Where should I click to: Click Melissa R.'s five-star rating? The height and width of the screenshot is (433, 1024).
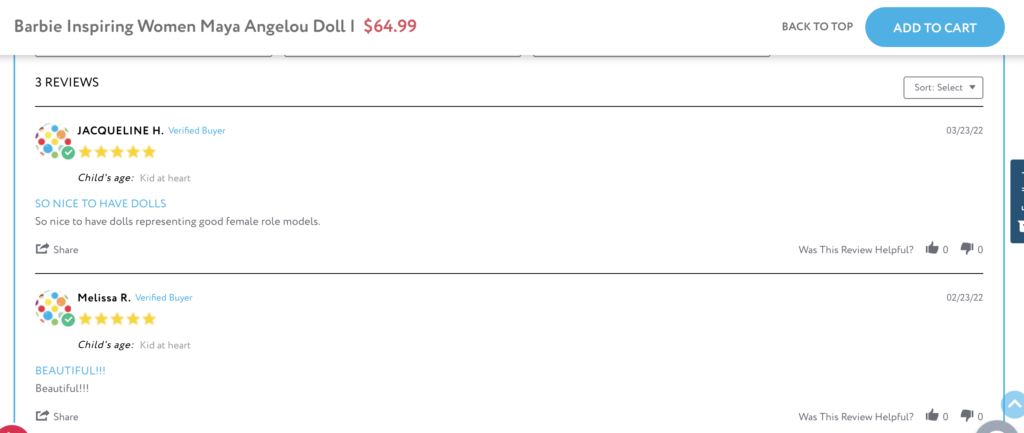(118, 319)
